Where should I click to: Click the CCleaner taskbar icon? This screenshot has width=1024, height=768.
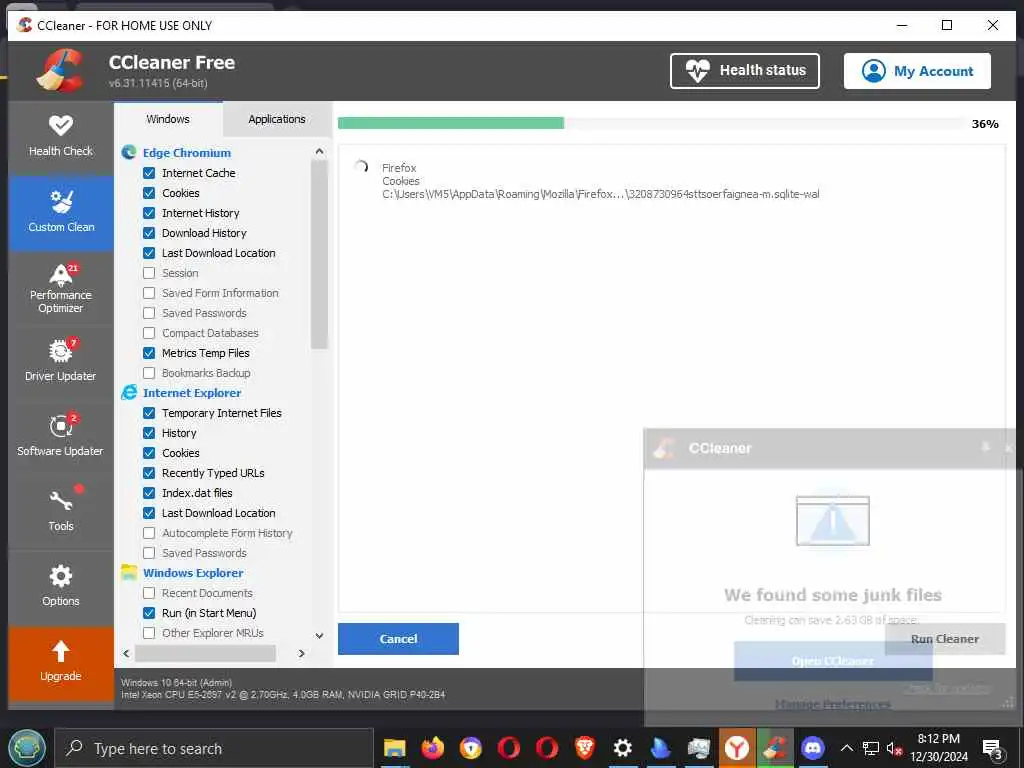[x=775, y=748]
